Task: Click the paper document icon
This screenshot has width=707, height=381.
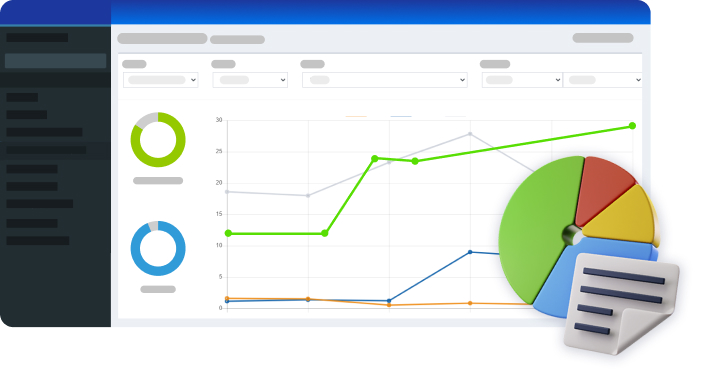Action: tap(621, 303)
